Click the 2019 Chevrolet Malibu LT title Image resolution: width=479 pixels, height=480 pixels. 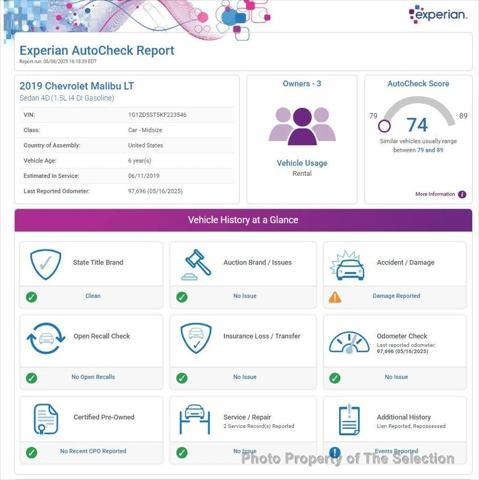(77, 86)
